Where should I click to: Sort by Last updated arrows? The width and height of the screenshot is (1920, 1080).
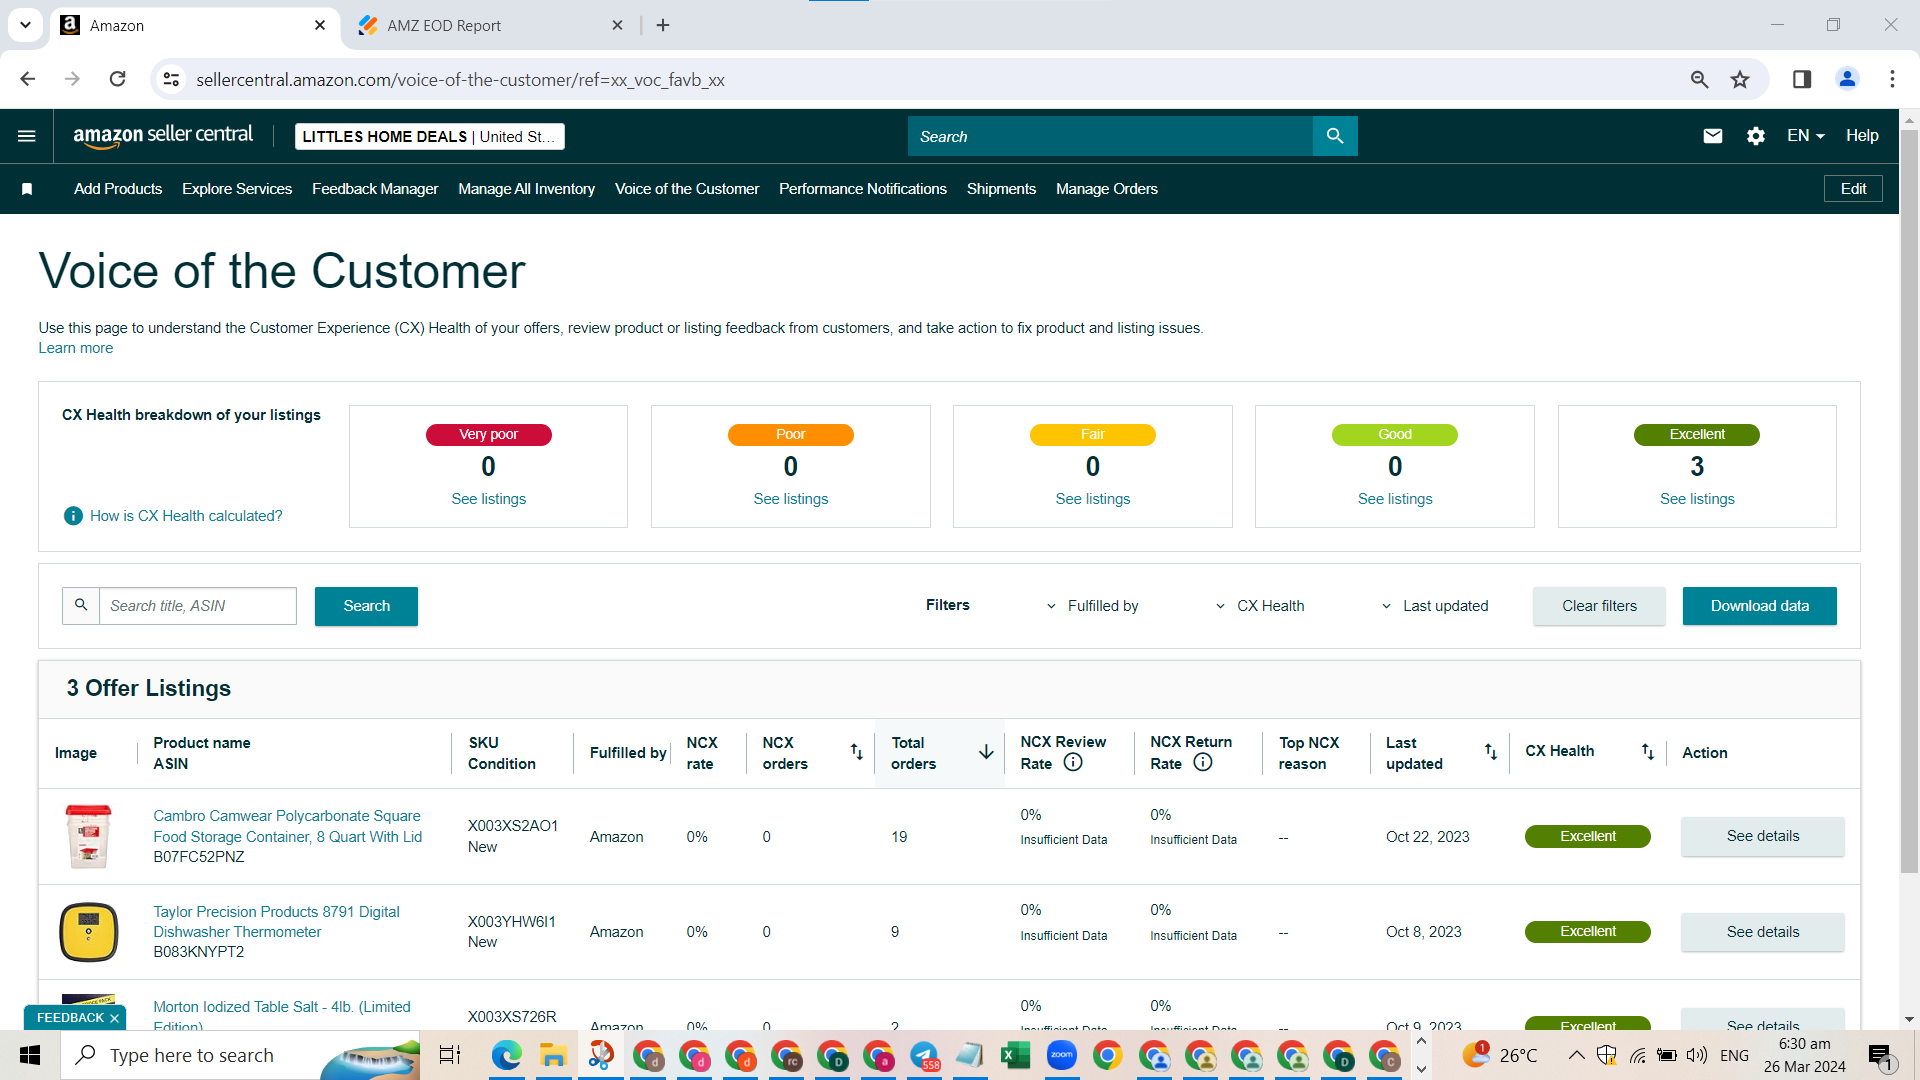click(x=1490, y=752)
